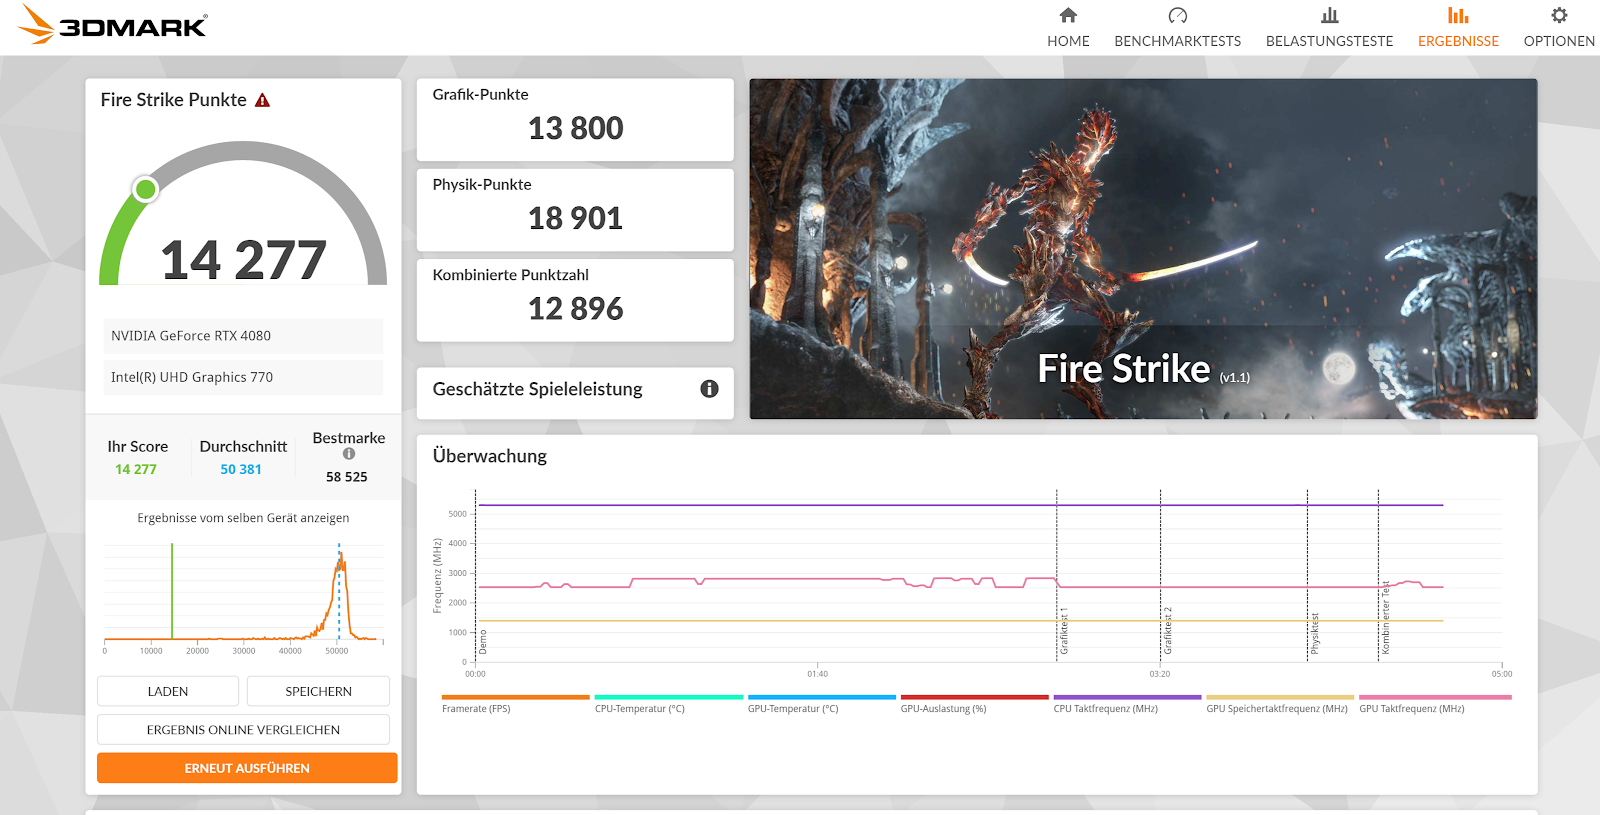This screenshot has width=1600, height=815.
Task: Click Bestmarke value 58 525
Action: (347, 477)
